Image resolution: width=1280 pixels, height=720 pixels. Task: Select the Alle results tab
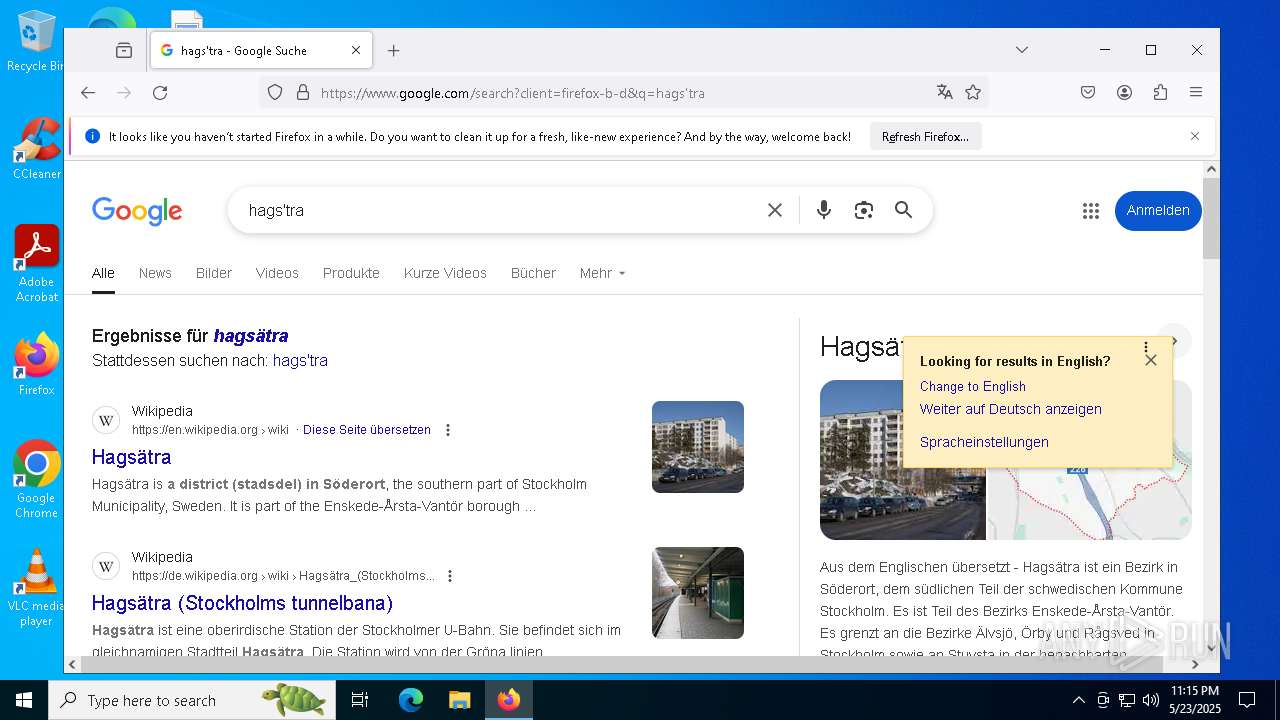coord(103,273)
